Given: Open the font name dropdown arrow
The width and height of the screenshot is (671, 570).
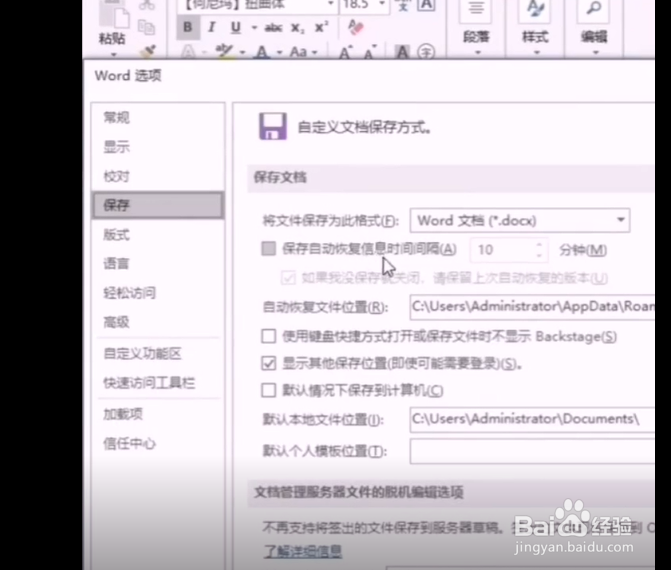Looking at the screenshot, I should 330,4.
